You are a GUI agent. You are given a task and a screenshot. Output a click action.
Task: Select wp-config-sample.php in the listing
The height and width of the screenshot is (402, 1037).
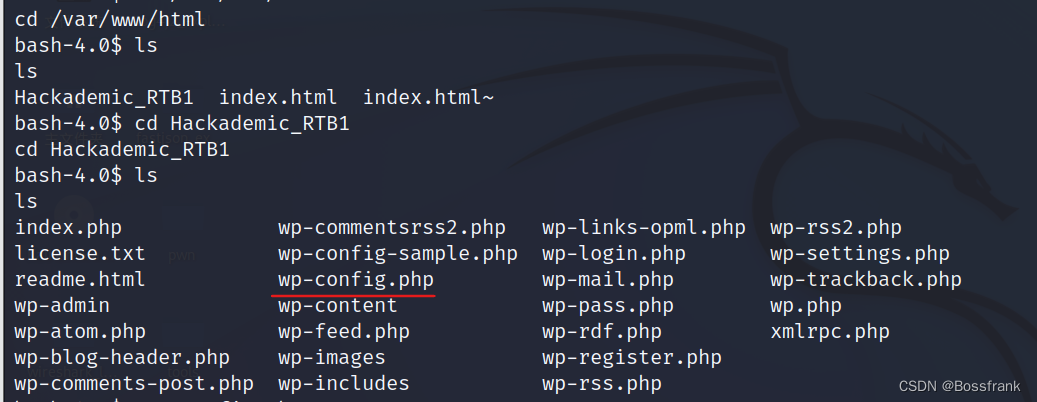[x=397, y=254]
